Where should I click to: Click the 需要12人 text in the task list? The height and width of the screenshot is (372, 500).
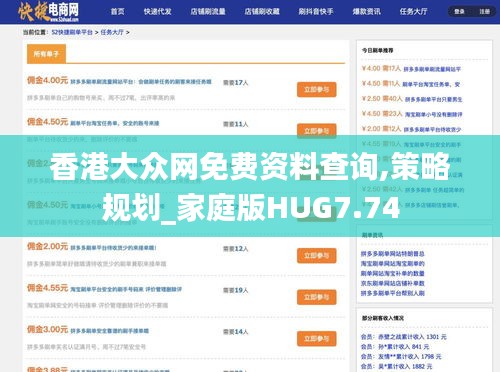[236, 249]
